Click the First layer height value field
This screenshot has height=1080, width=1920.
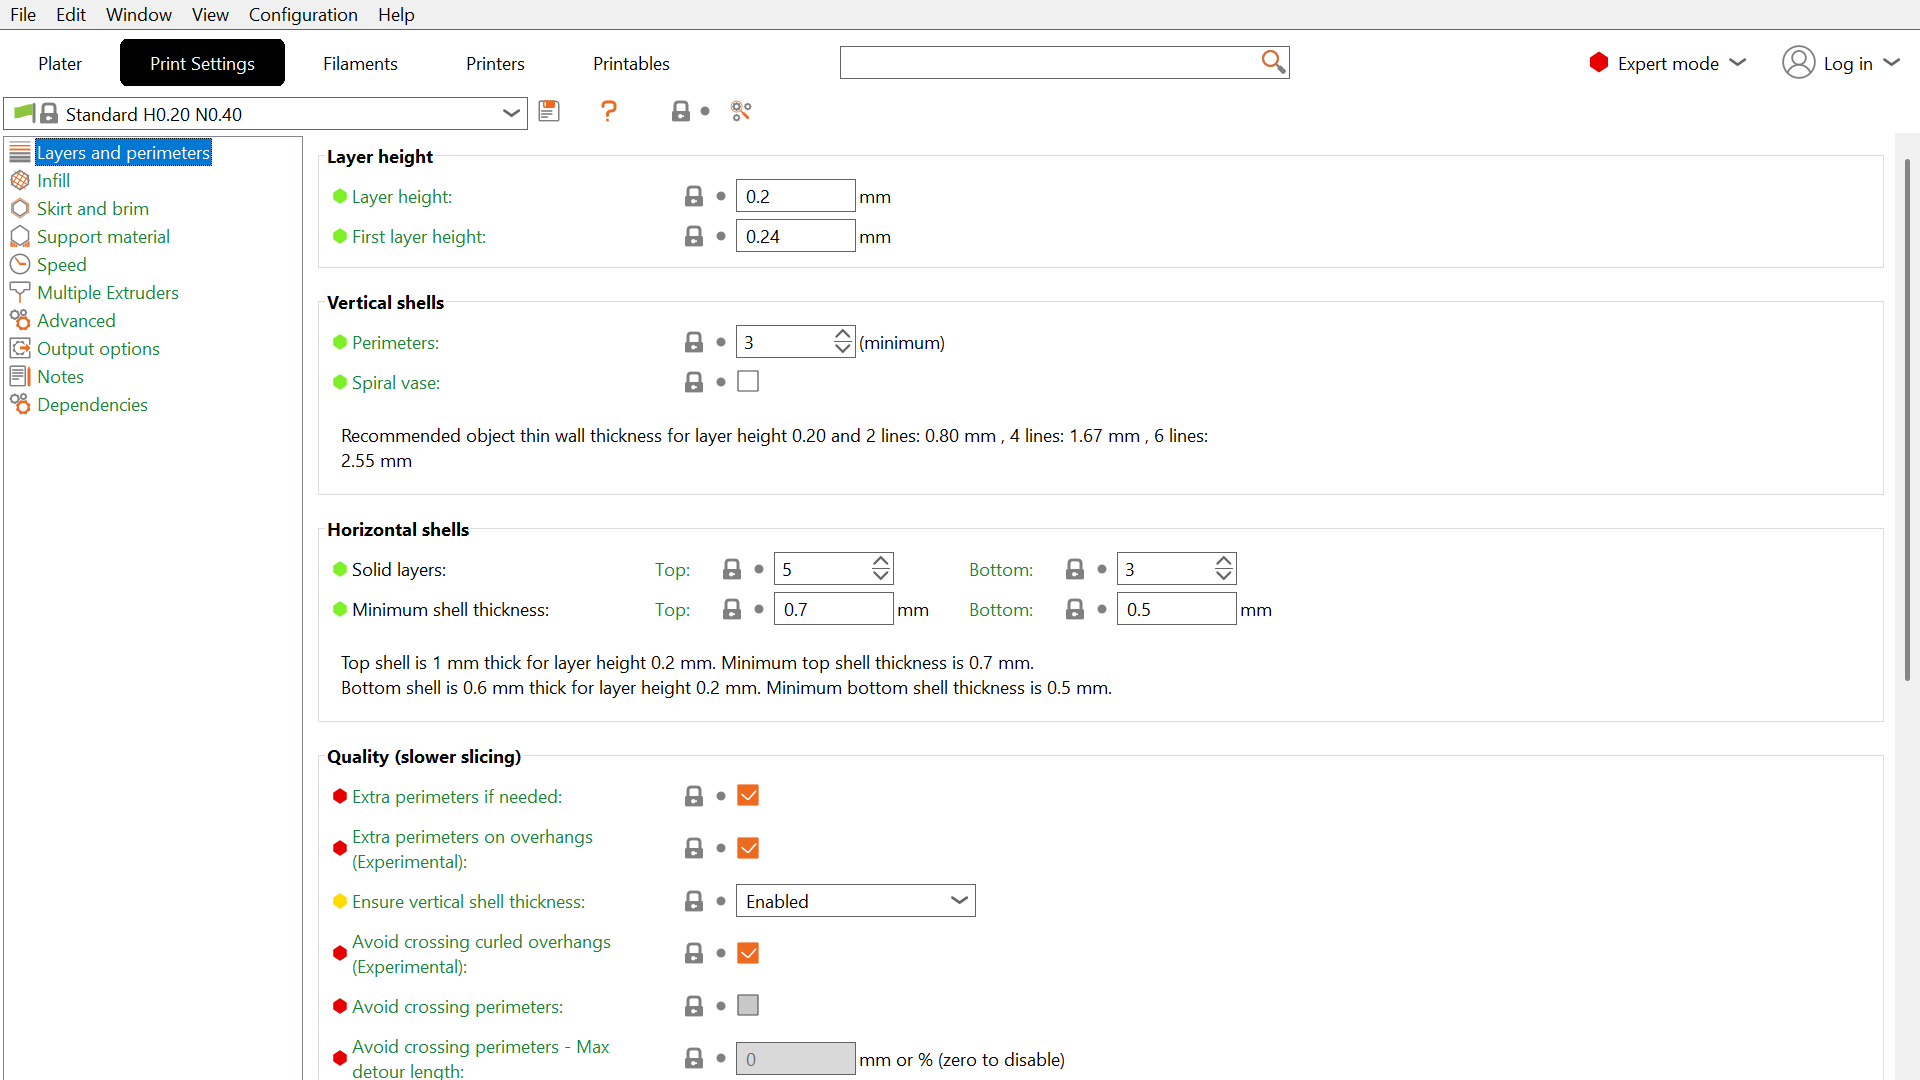795,236
